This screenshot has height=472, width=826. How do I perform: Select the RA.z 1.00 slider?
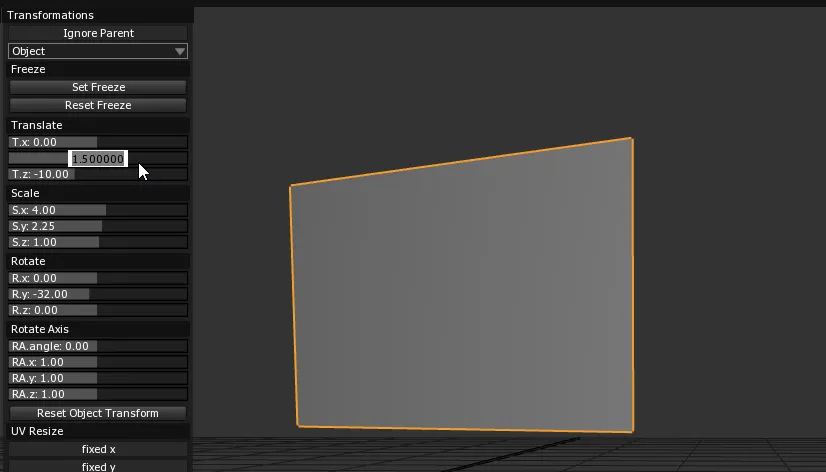(98, 394)
